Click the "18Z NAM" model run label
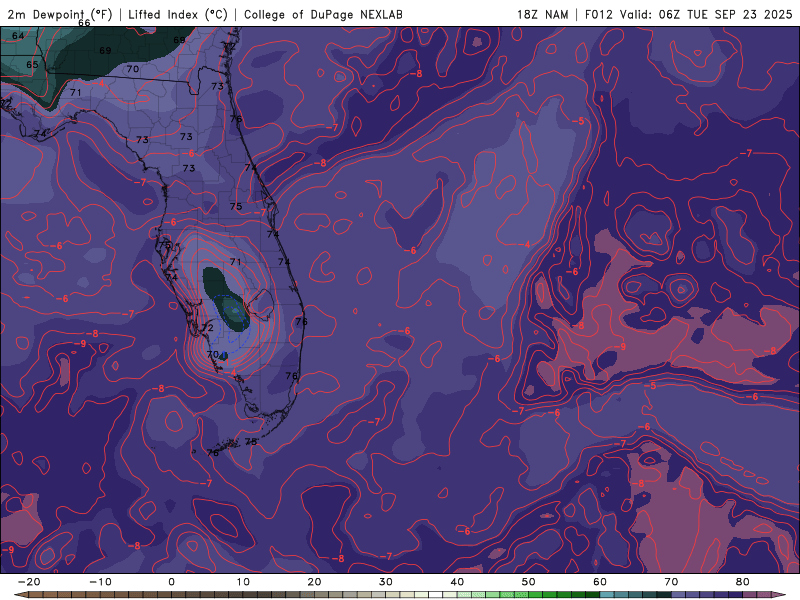 click(542, 15)
